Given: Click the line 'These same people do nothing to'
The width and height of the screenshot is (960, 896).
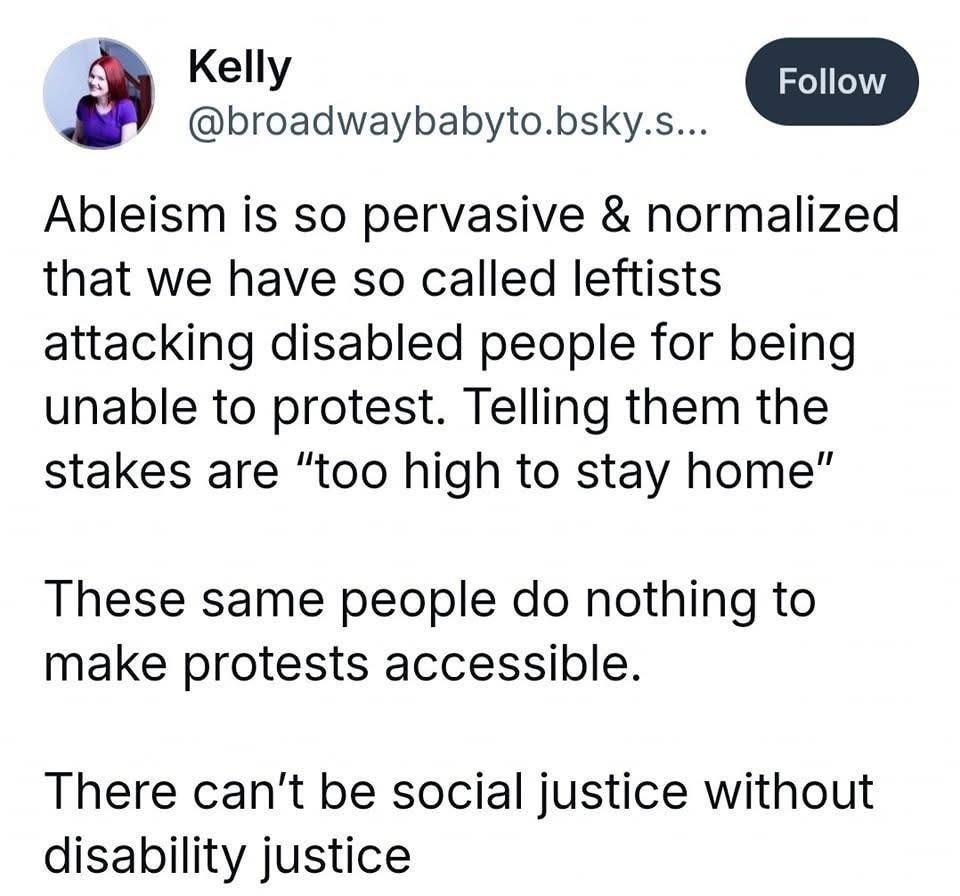Looking at the screenshot, I should coord(430,600).
